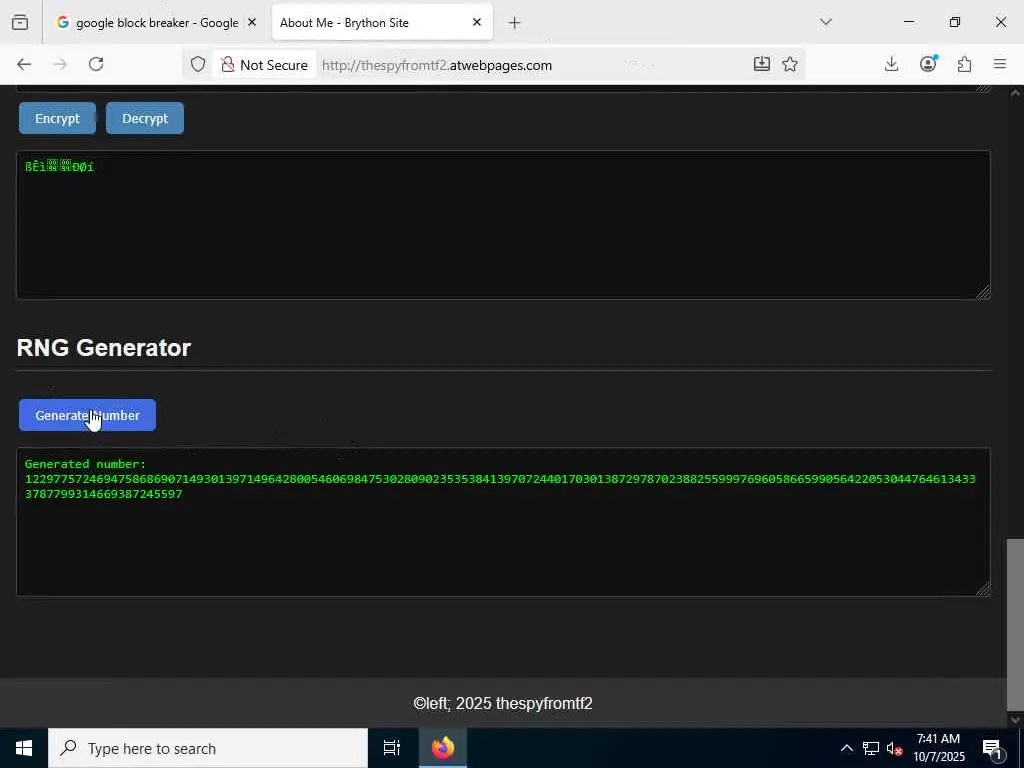Install page as web app icon

761,64
